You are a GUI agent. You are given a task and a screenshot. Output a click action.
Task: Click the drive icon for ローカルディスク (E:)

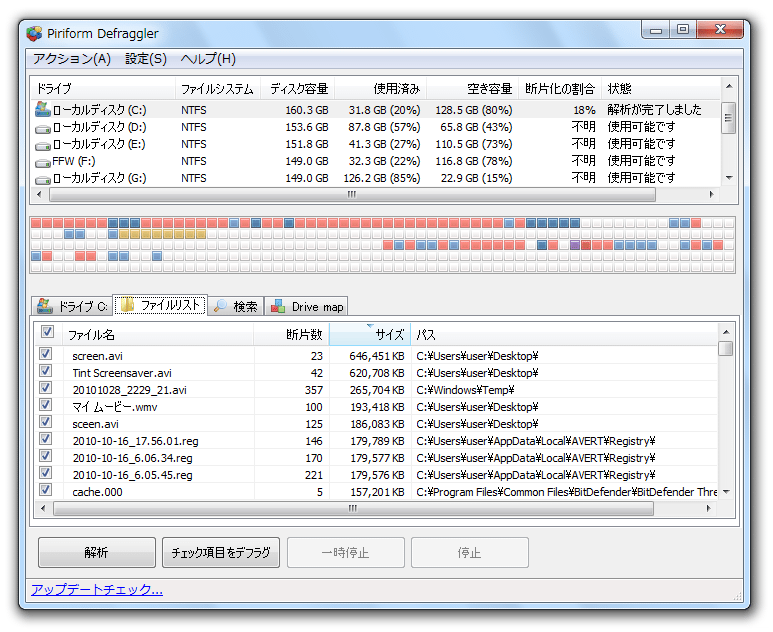43,146
